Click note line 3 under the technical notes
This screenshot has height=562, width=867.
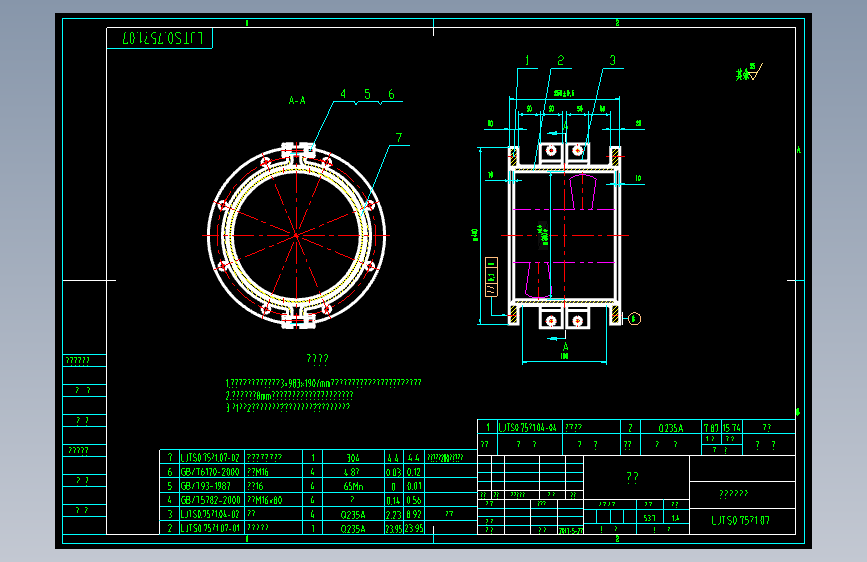click(x=288, y=408)
